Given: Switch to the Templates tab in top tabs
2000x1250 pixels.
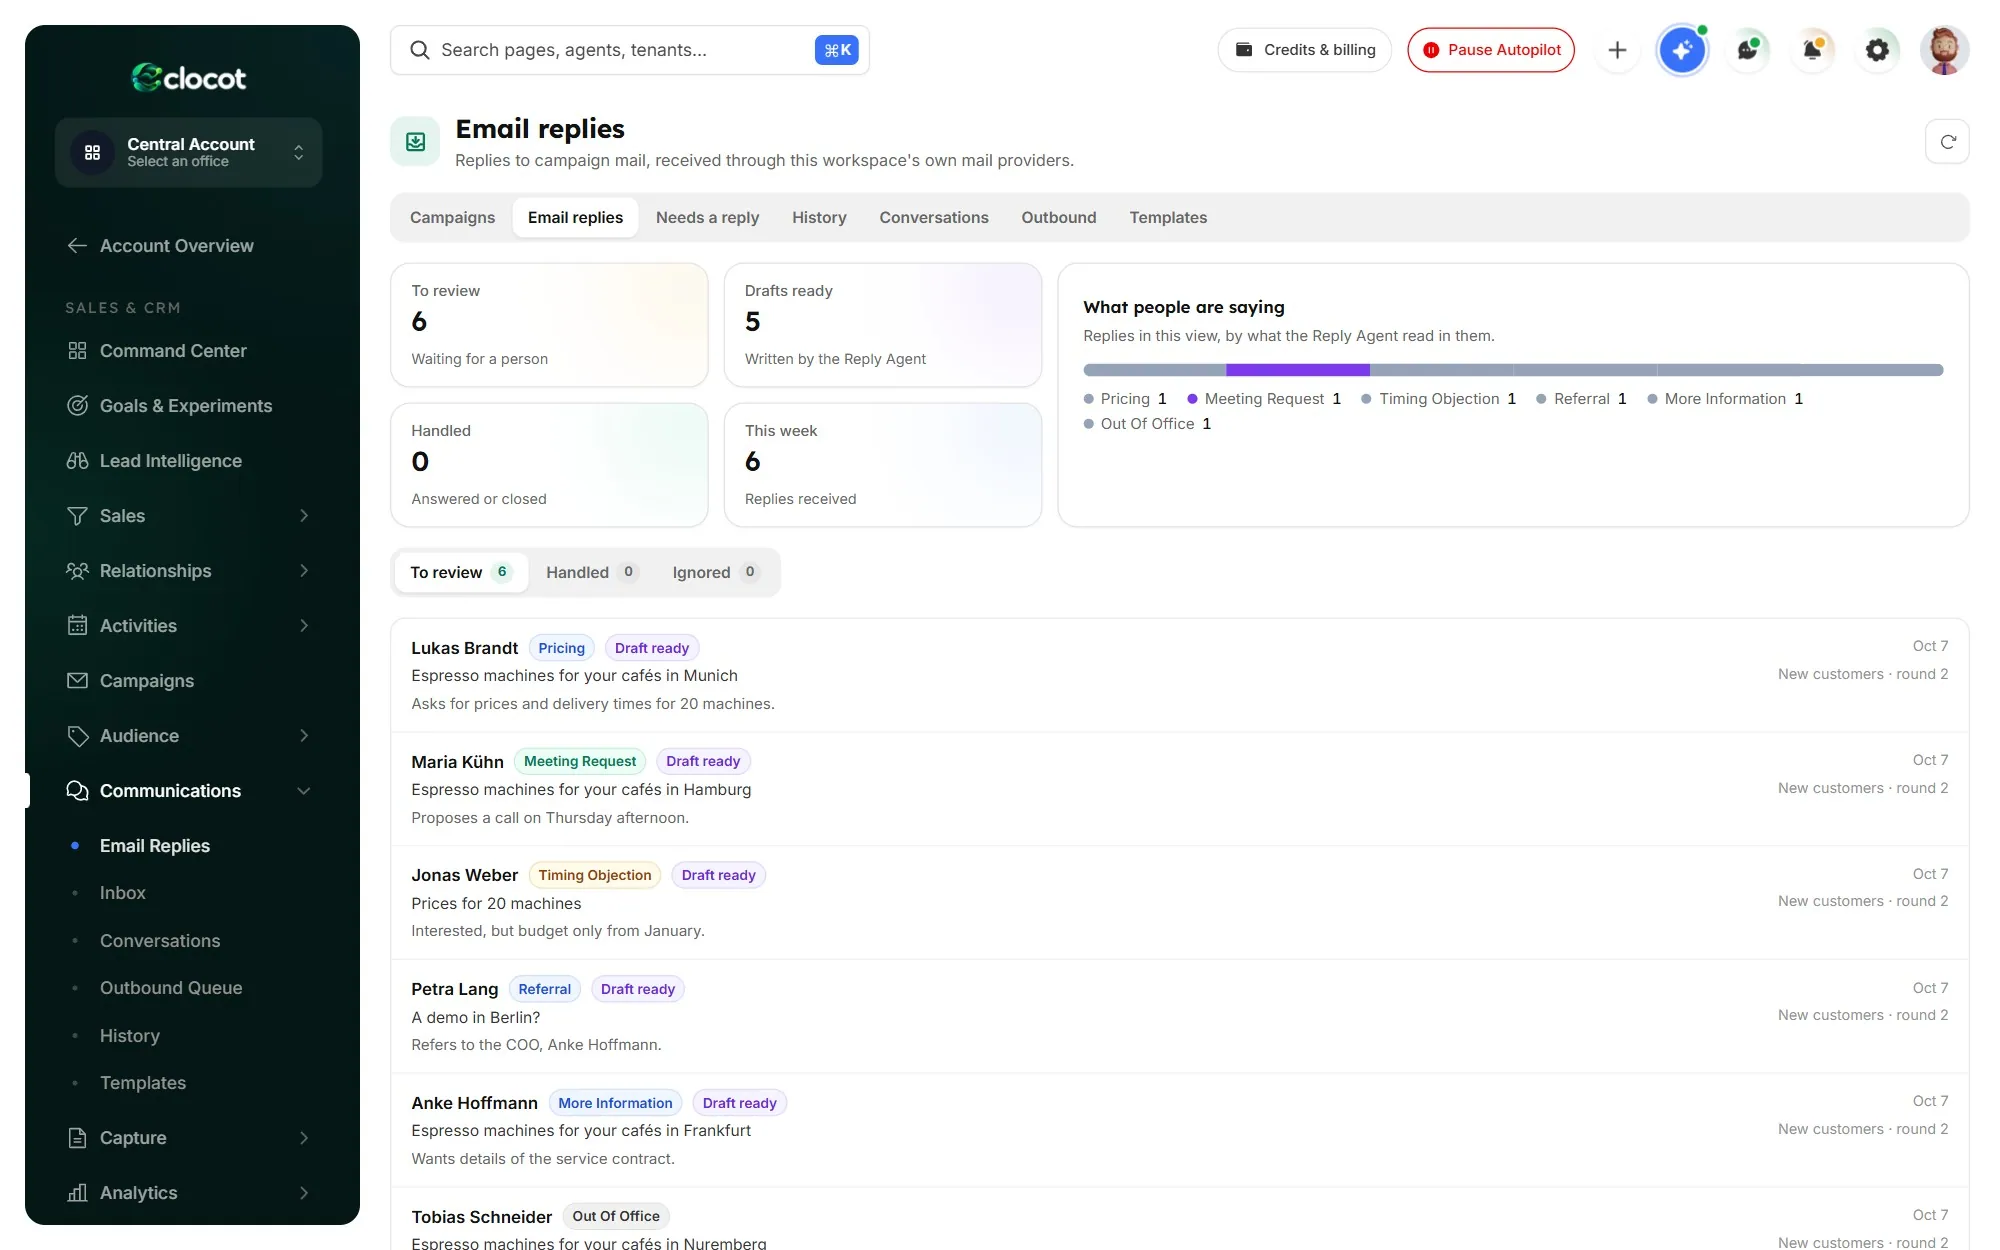Looking at the screenshot, I should (x=1168, y=218).
